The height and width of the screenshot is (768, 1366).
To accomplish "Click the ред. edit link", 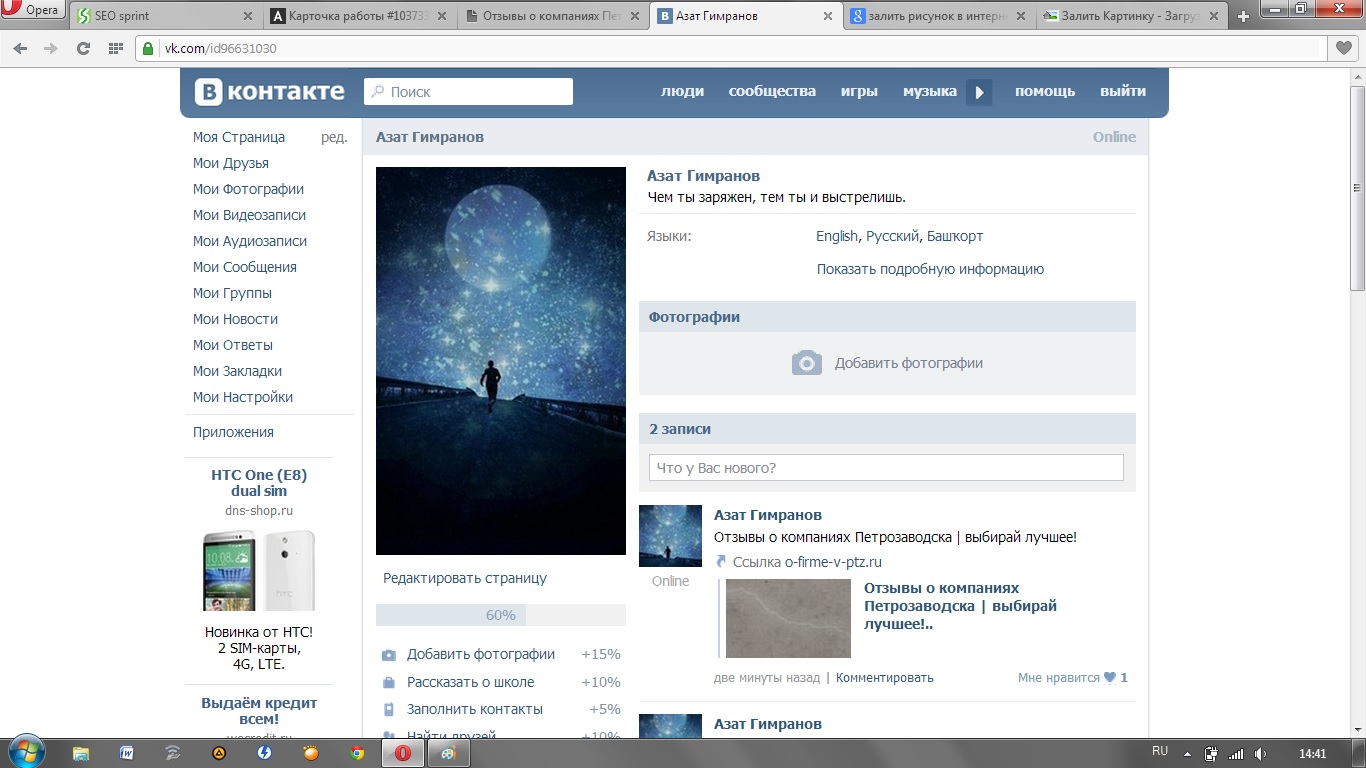I will pos(334,137).
